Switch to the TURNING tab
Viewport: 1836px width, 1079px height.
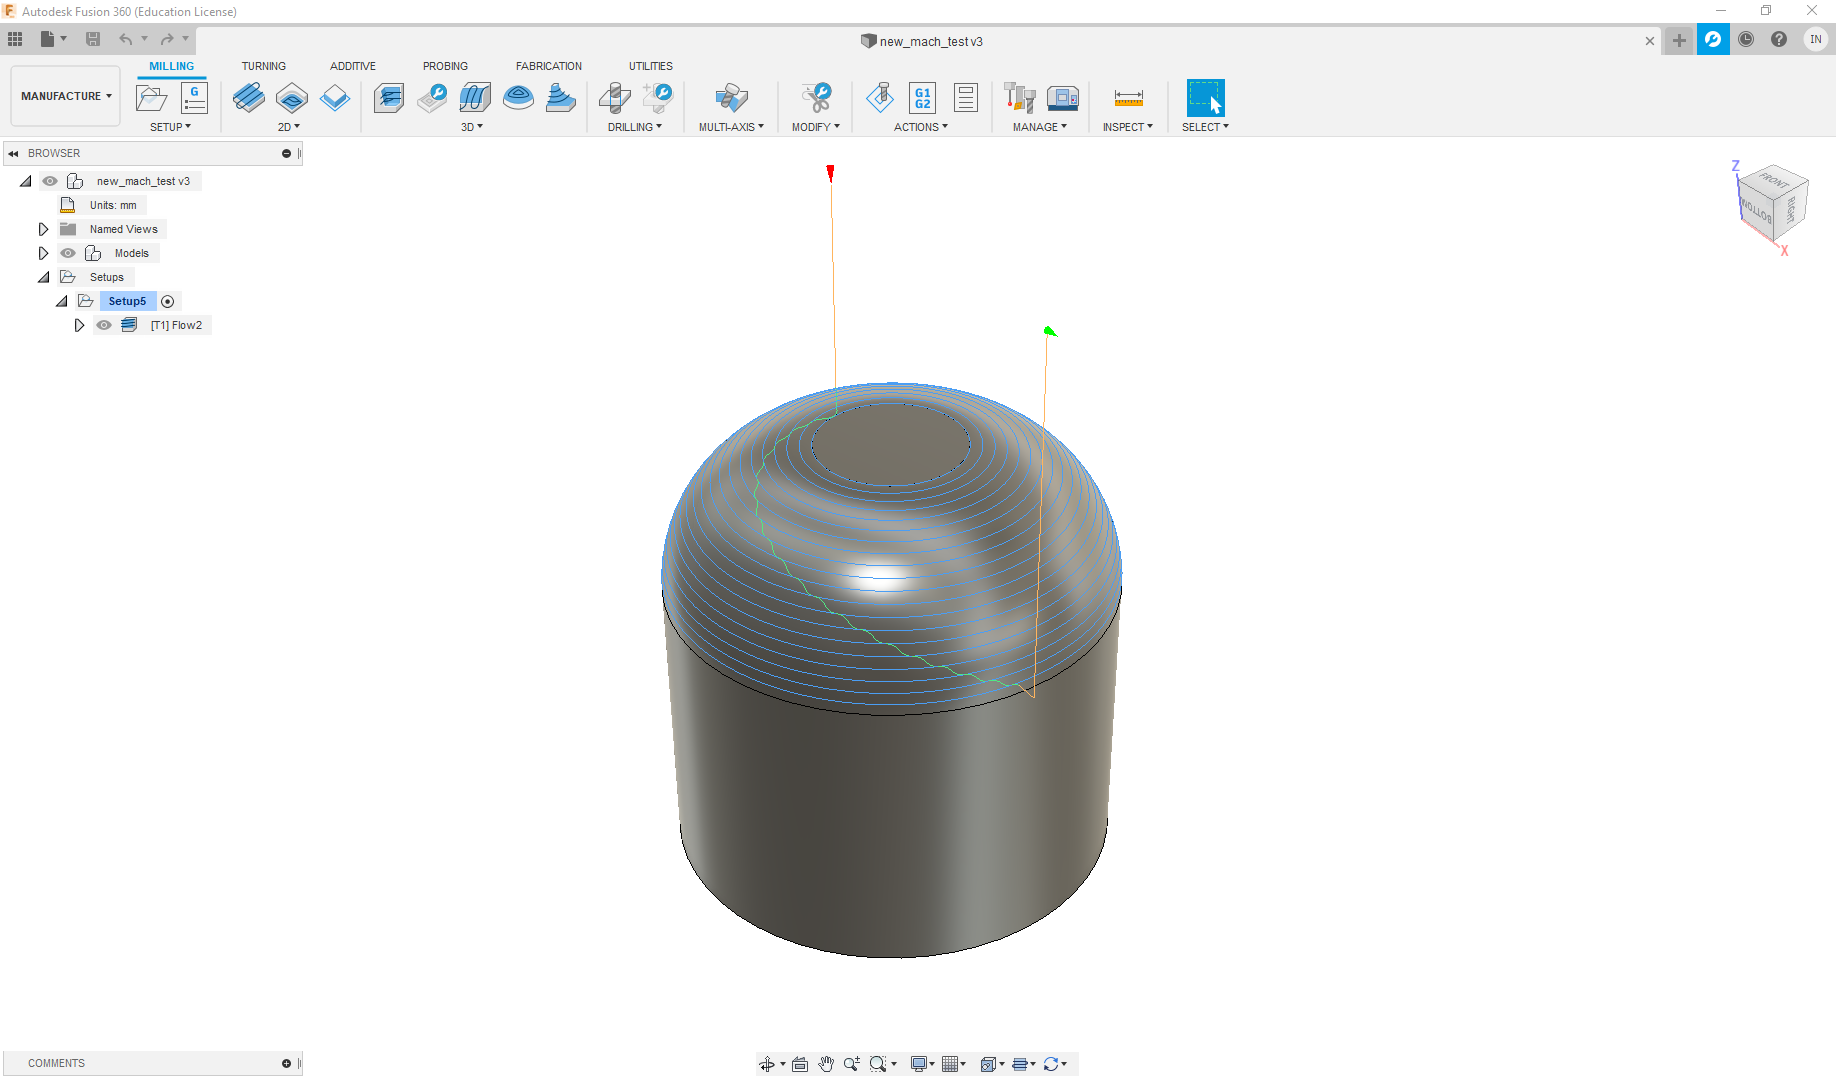[263, 66]
